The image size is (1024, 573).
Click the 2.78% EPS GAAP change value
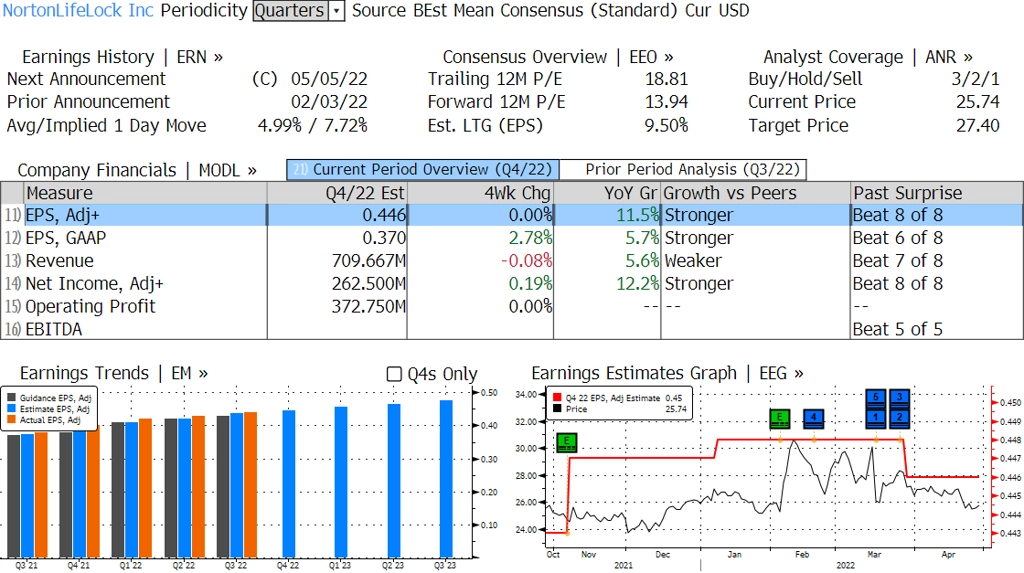pos(530,238)
